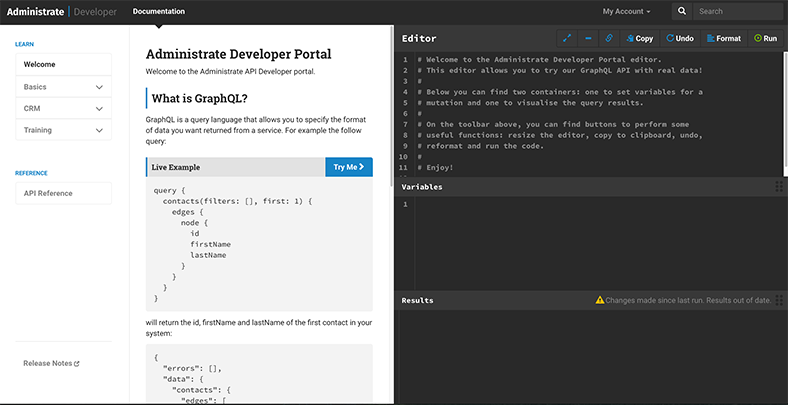Click the Results panel drag handle
Screen dimensions: 788x405
779,300
